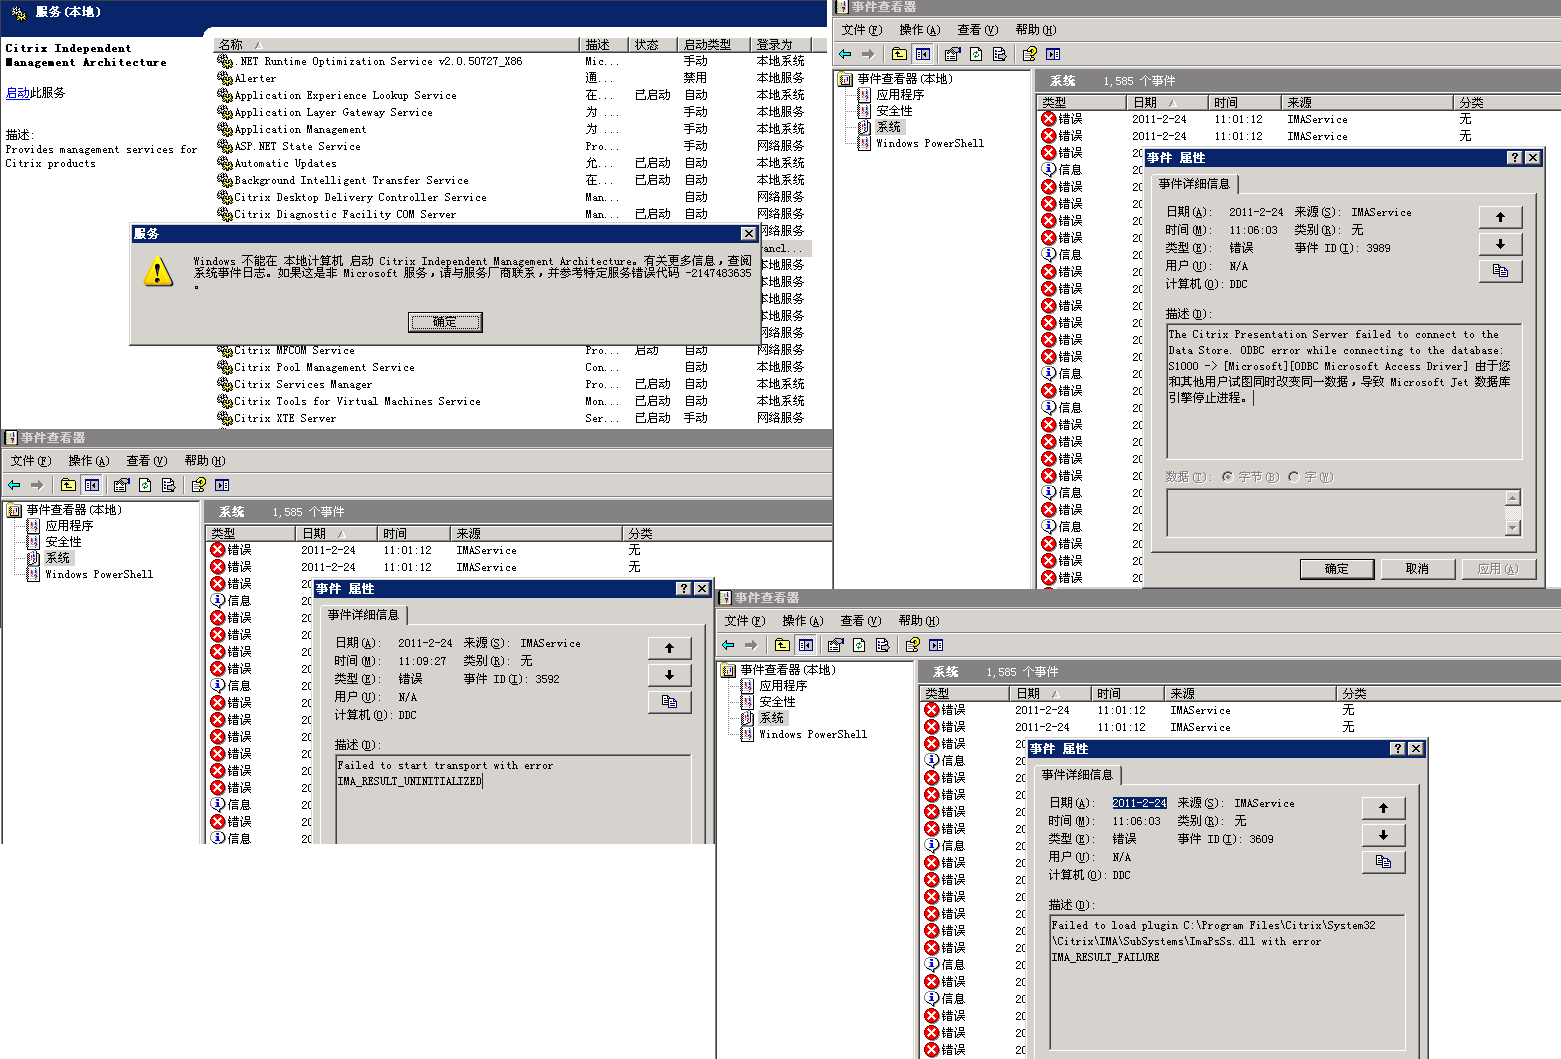The height and width of the screenshot is (1059, 1561).
Task: Click Refresh icon in event 3592 Event Viewer toolbar
Action: [145, 485]
